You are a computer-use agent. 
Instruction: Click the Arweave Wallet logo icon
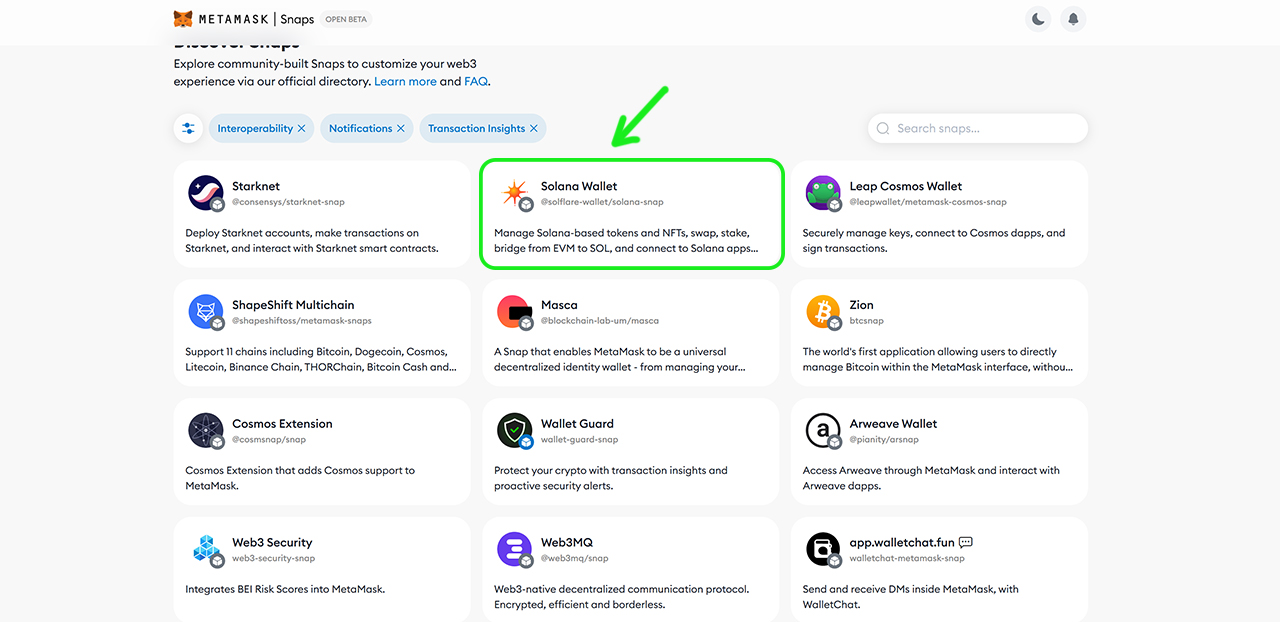click(823, 430)
